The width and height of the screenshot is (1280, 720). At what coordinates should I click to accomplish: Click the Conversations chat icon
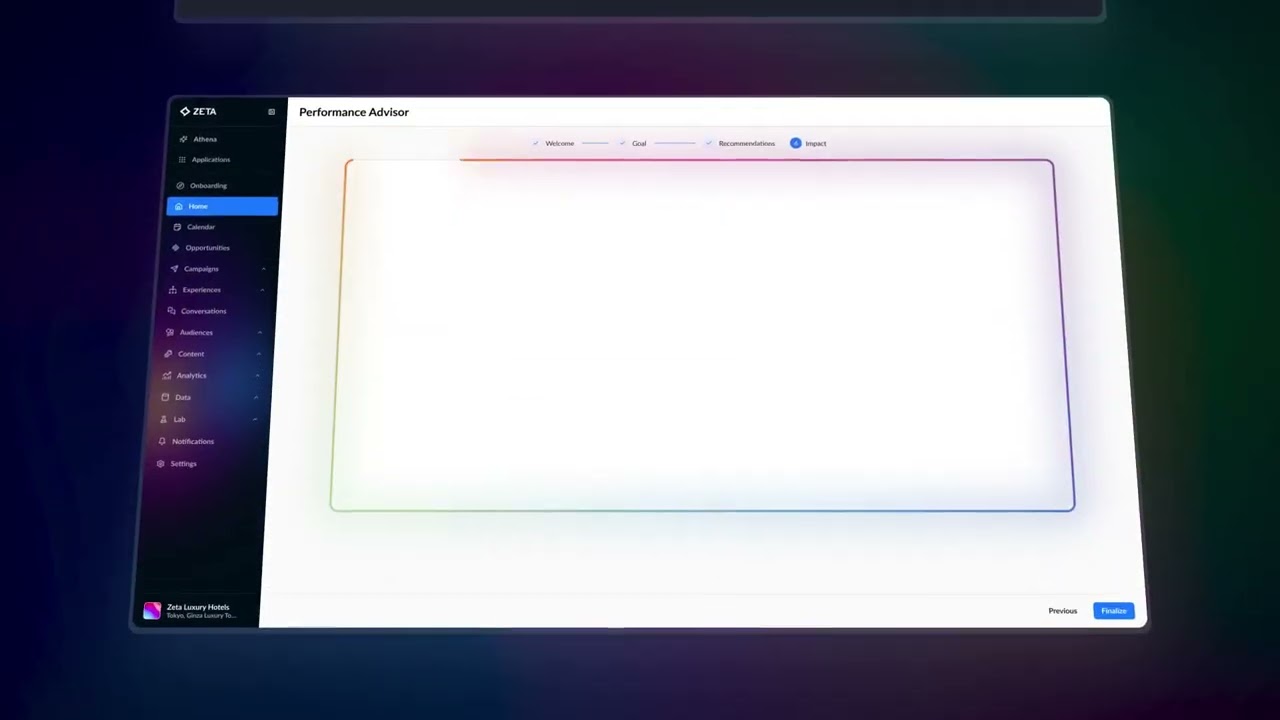(x=171, y=311)
